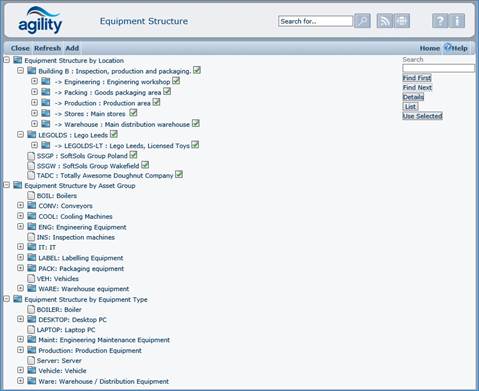Screen dimensions: 479x391
Task: Open Help in the menu bar
Action: (x=456, y=48)
